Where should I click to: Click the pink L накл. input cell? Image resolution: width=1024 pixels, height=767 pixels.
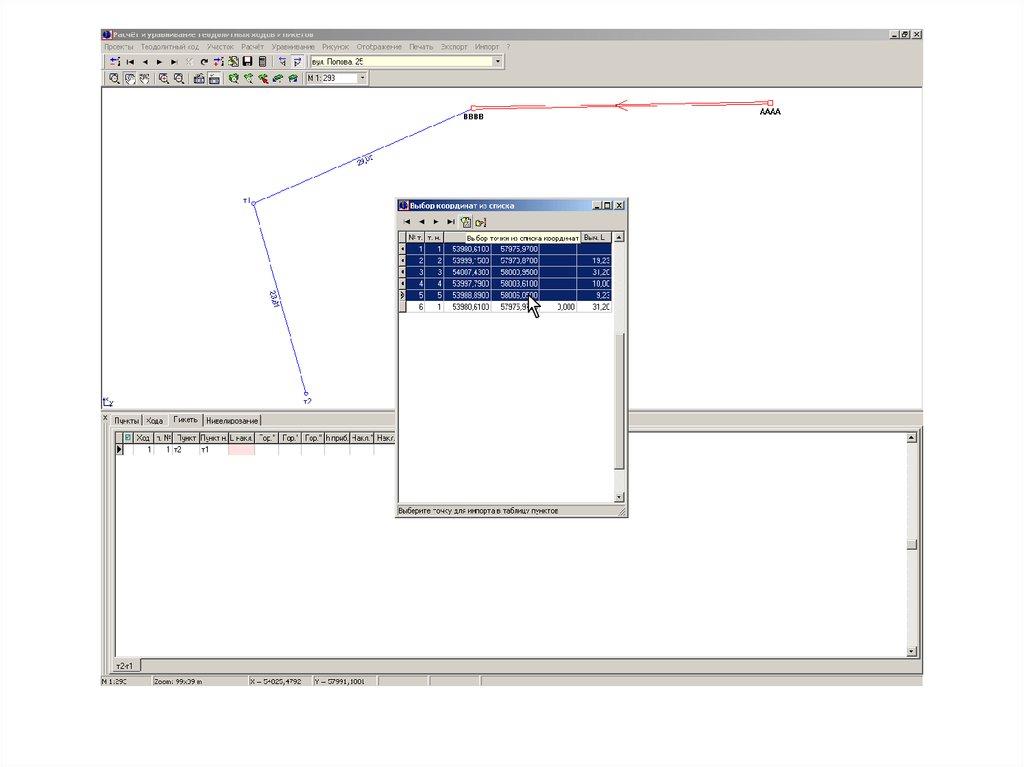241,451
